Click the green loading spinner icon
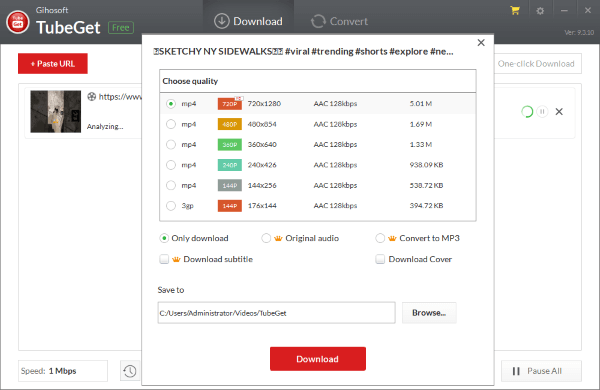Viewport: 600px width, 390px height. point(527,112)
